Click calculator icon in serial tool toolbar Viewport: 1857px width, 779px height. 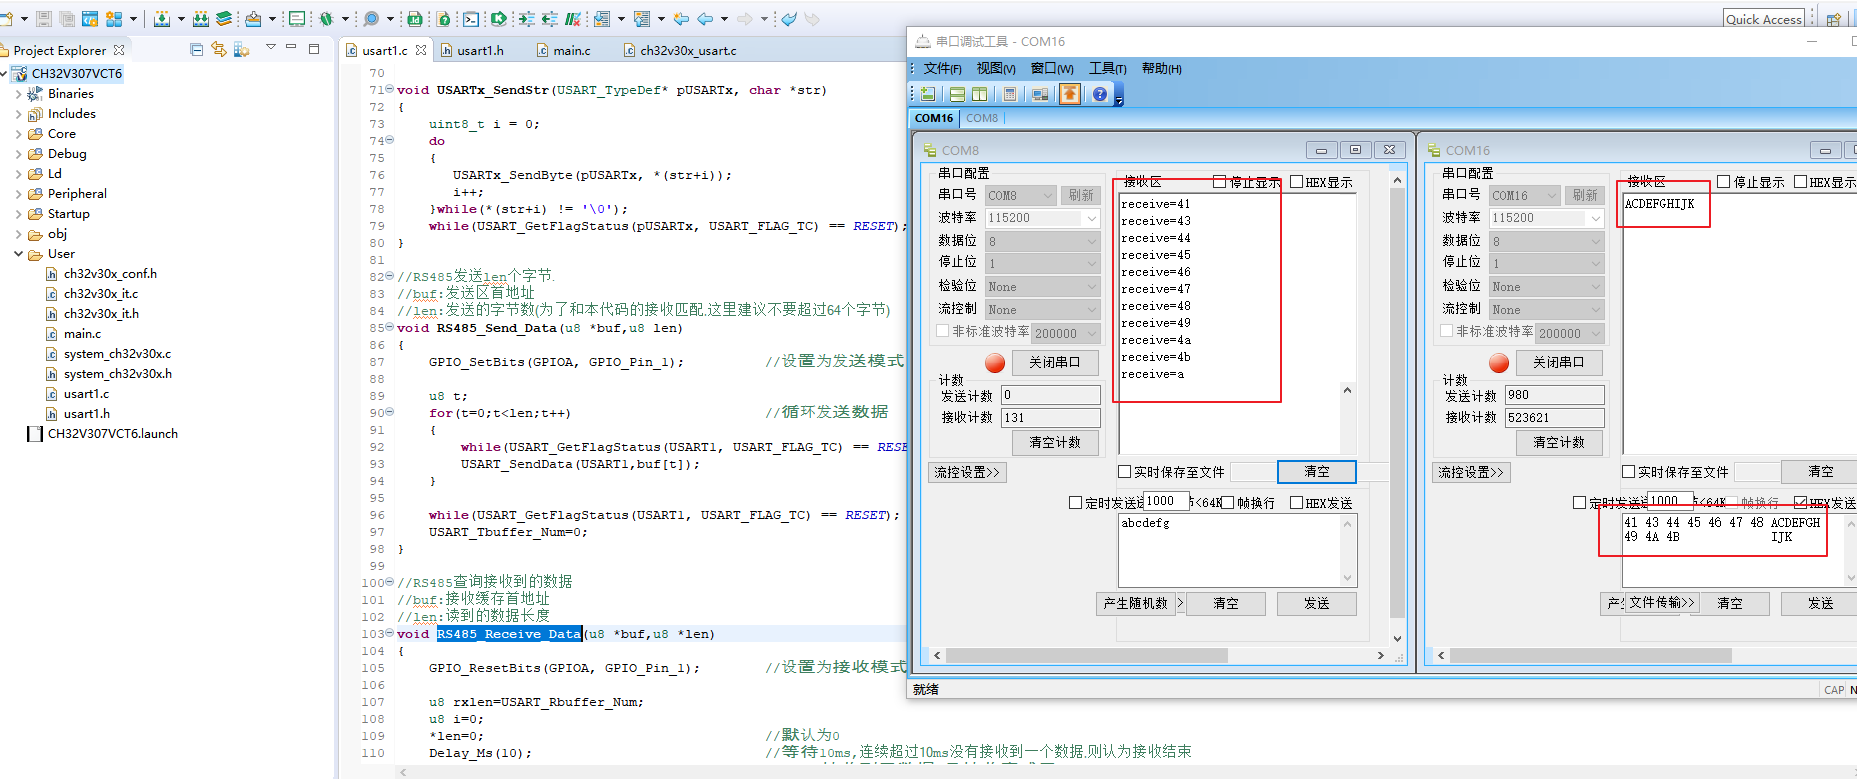(1010, 94)
